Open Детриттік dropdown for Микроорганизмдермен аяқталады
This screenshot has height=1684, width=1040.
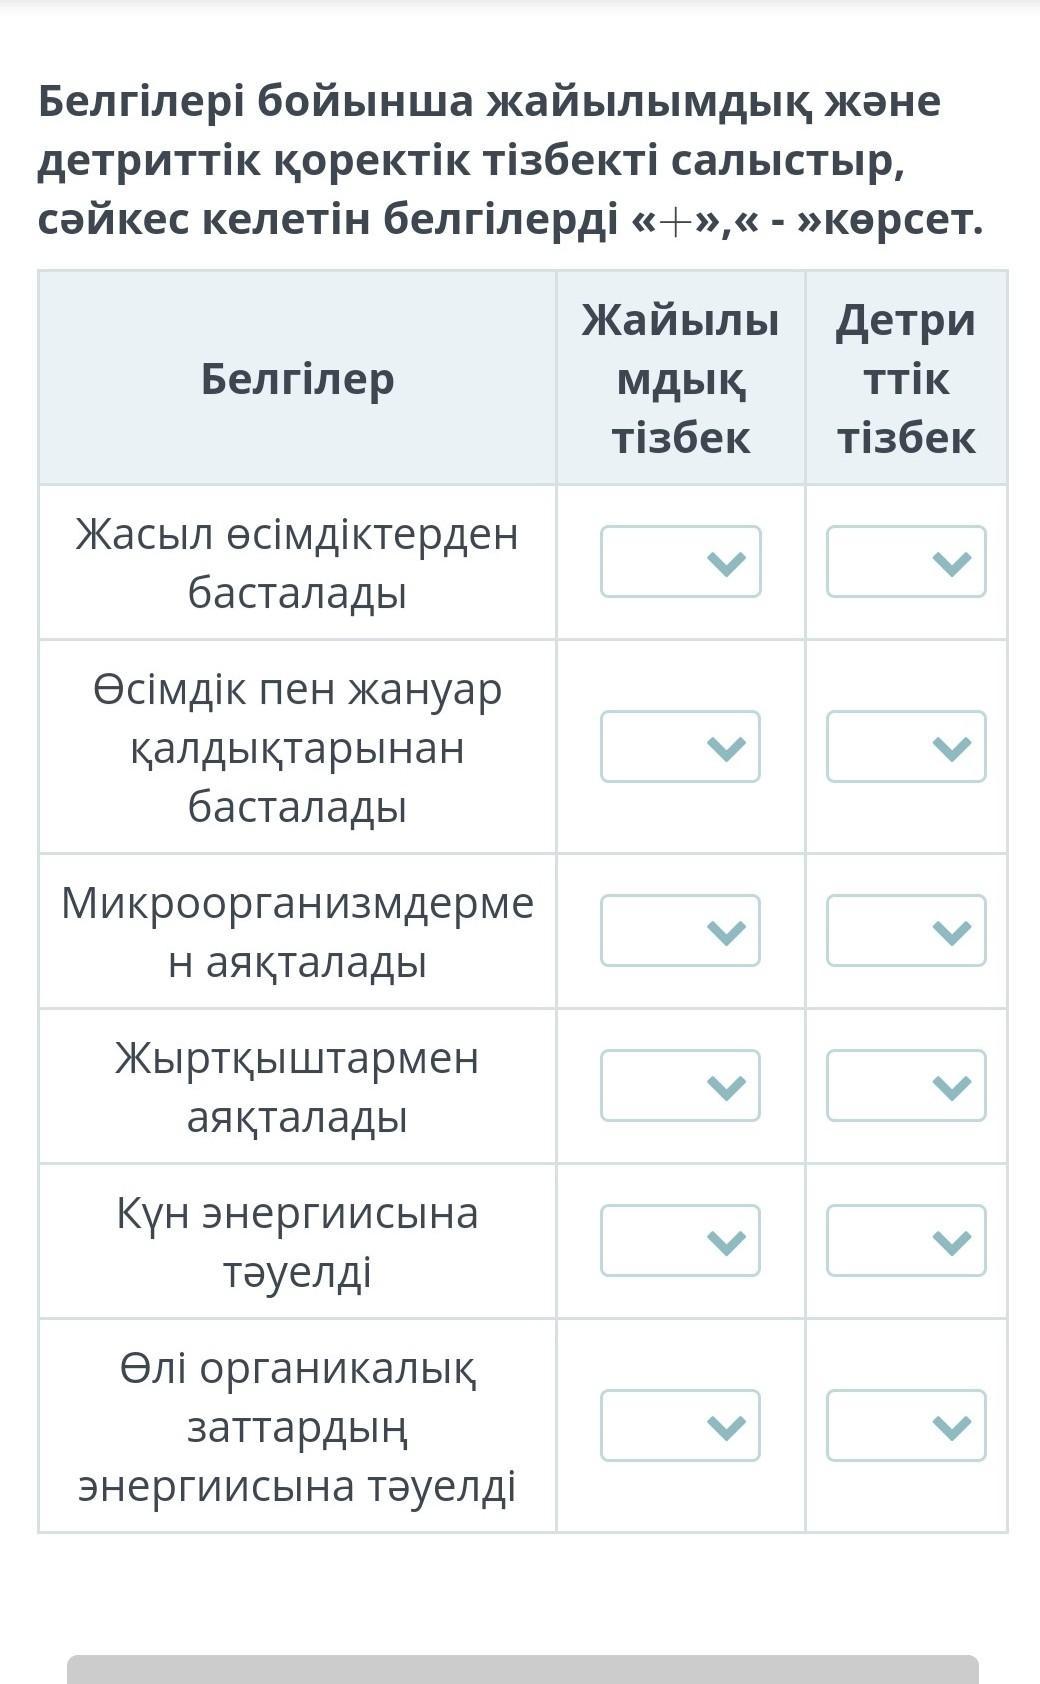906,931
